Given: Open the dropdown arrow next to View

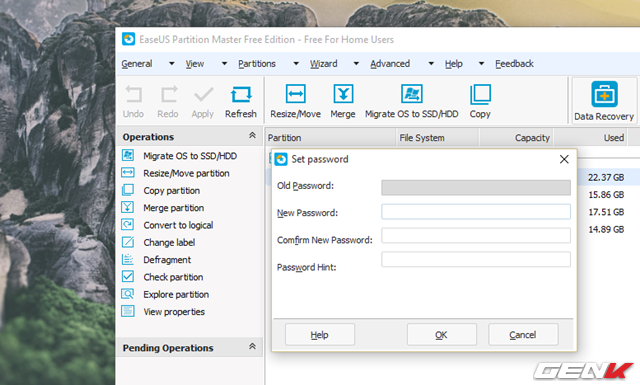Looking at the screenshot, I should coord(224,64).
